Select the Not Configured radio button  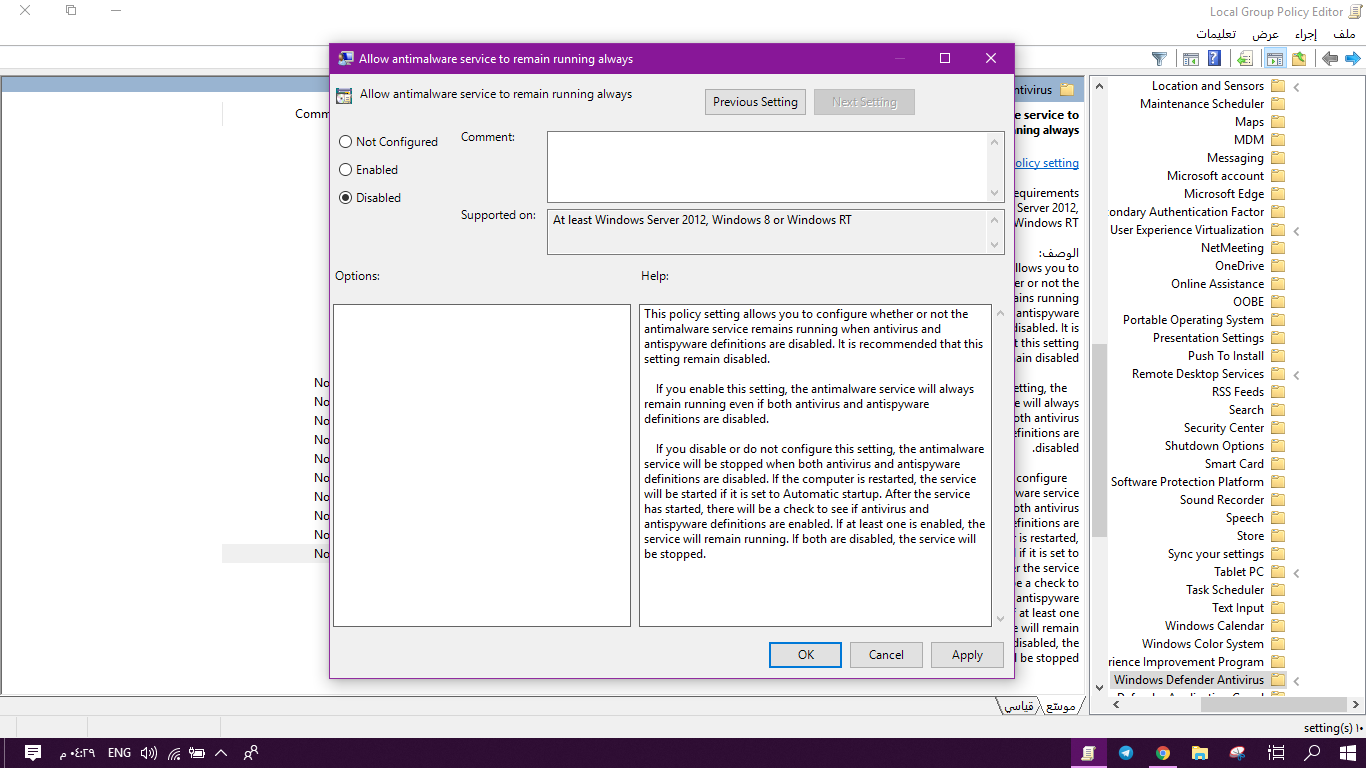click(x=346, y=142)
